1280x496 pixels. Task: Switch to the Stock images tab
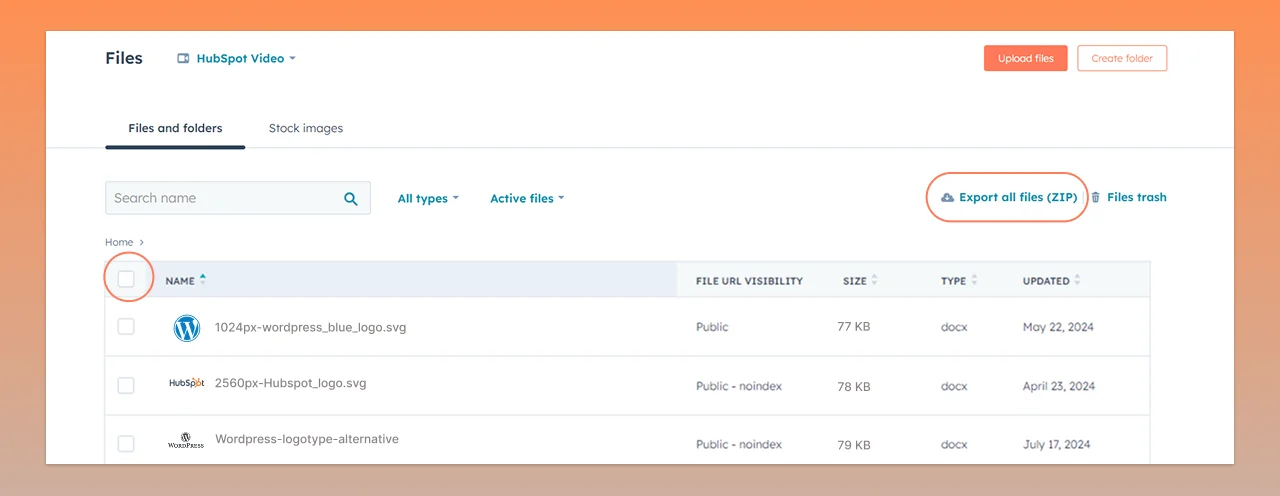pos(306,128)
